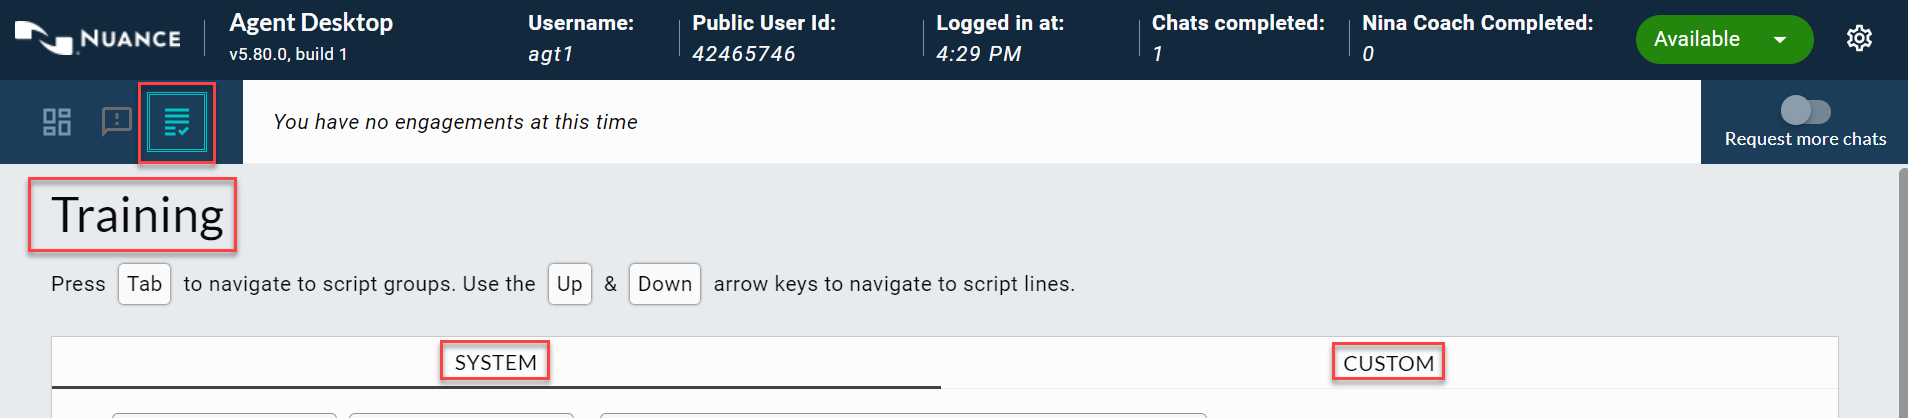The height and width of the screenshot is (418, 1908).
Task: Switch to the CUSTOM tab
Action: [x=1388, y=363]
